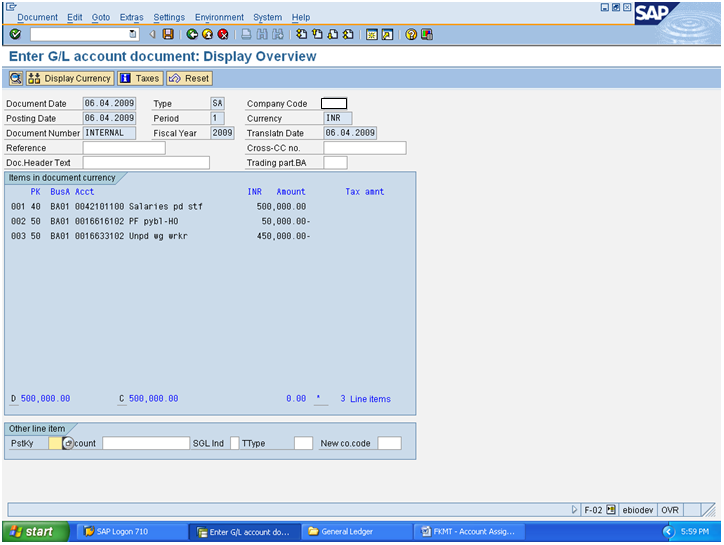The width and height of the screenshot is (724, 545).
Task: Click the yellow Help question mark icon
Action: [411, 34]
